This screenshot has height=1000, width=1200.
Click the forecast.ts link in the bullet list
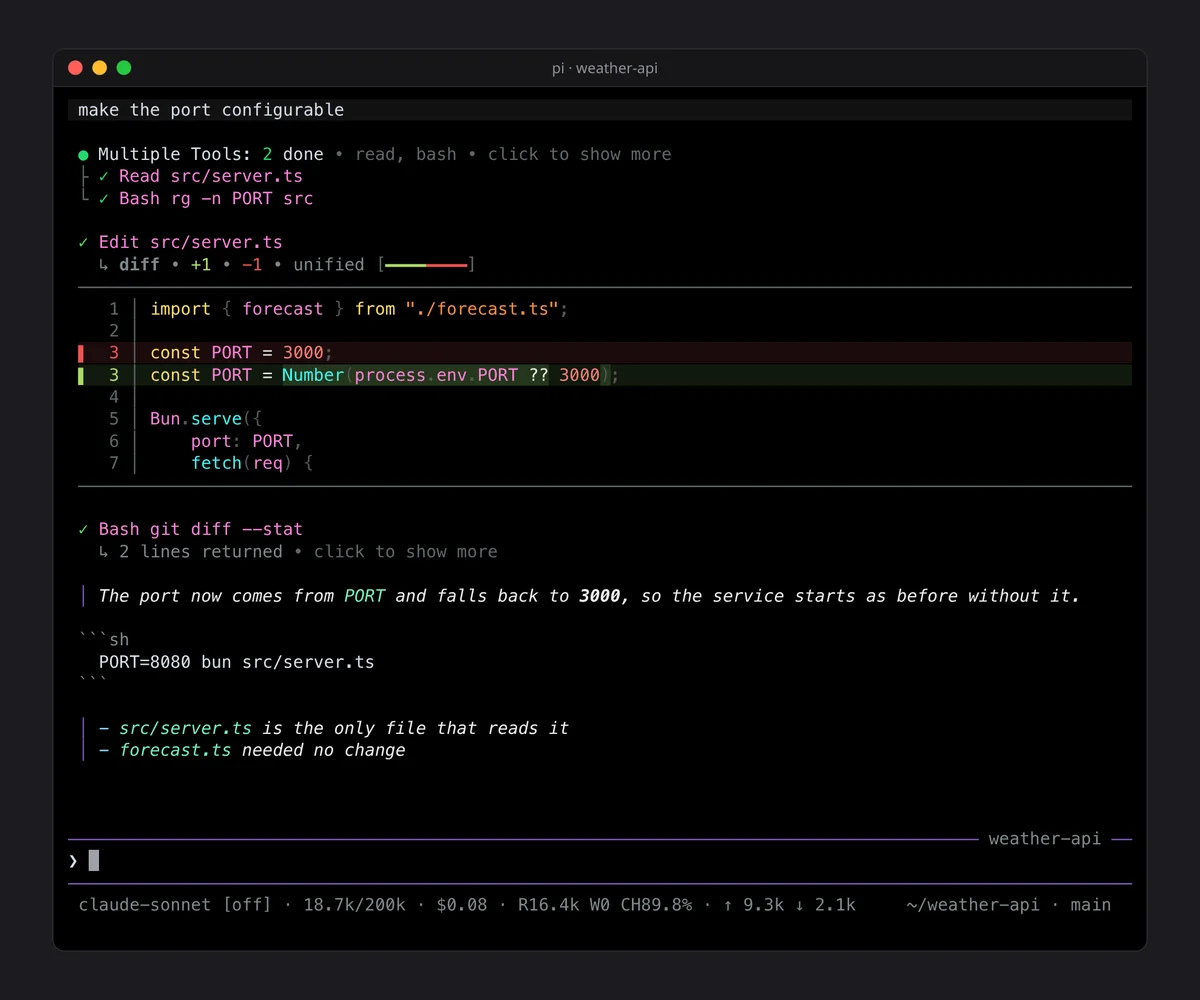coord(175,750)
